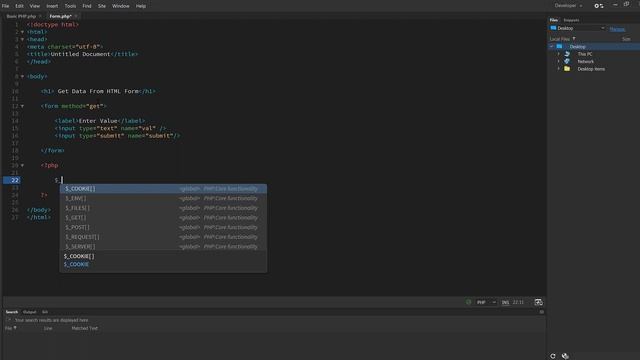The image size is (640, 360).
Task: Collapse the php block on line 20
Action: click(x=22, y=165)
